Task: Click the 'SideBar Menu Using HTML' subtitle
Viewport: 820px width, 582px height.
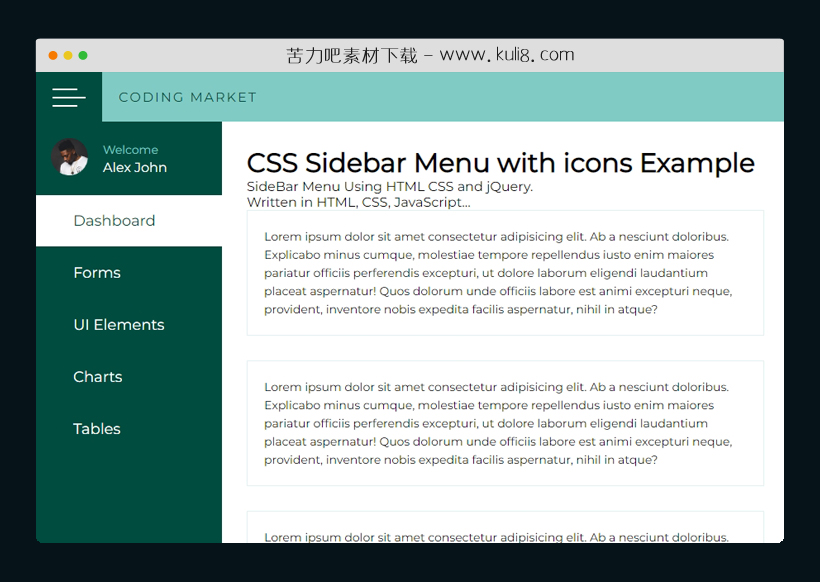Action: pyautogui.click(x=389, y=187)
